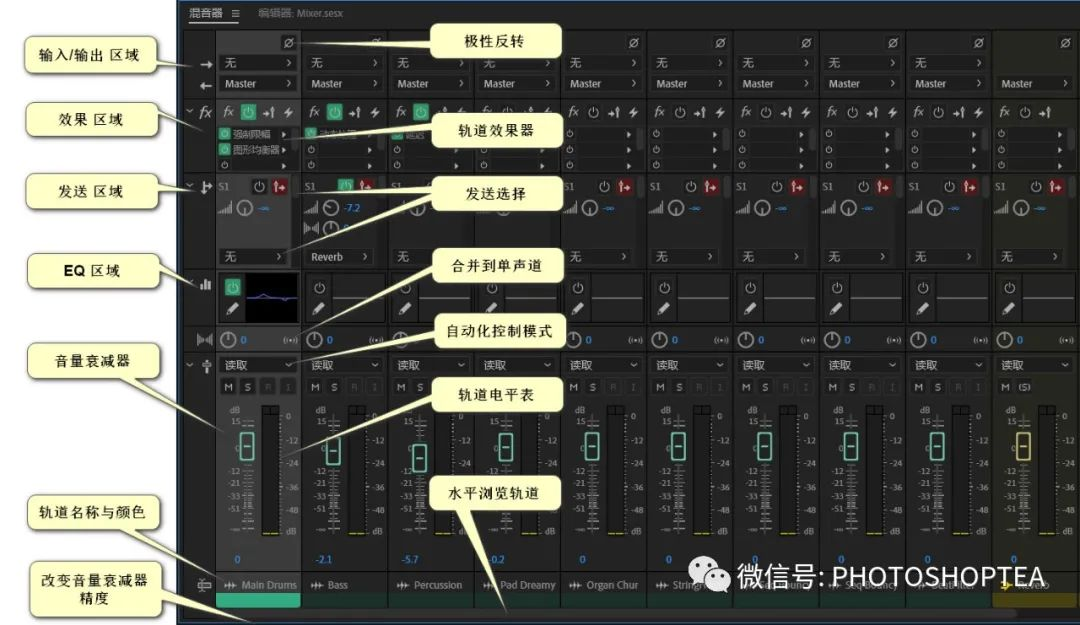Click Bass pre-render lightning icon
This screenshot has height=625, width=1080.
[375, 112]
